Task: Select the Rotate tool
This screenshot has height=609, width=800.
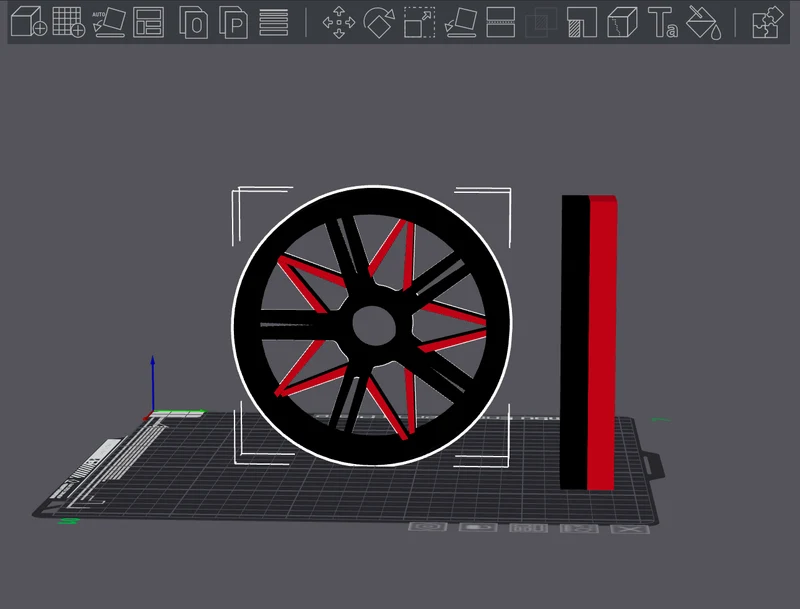Action: 379,22
